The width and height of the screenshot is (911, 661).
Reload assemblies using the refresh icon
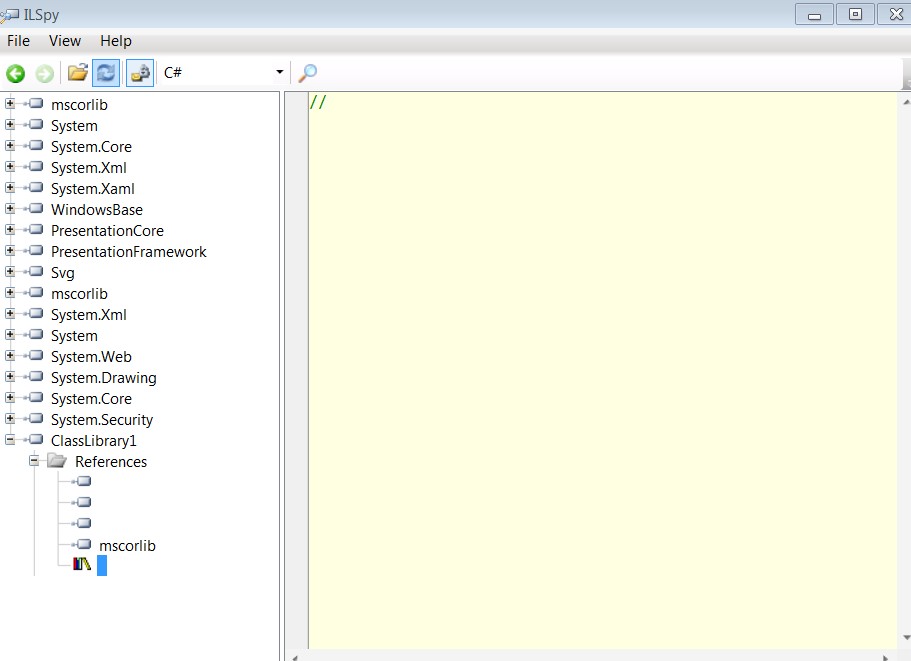click(105, 73)
